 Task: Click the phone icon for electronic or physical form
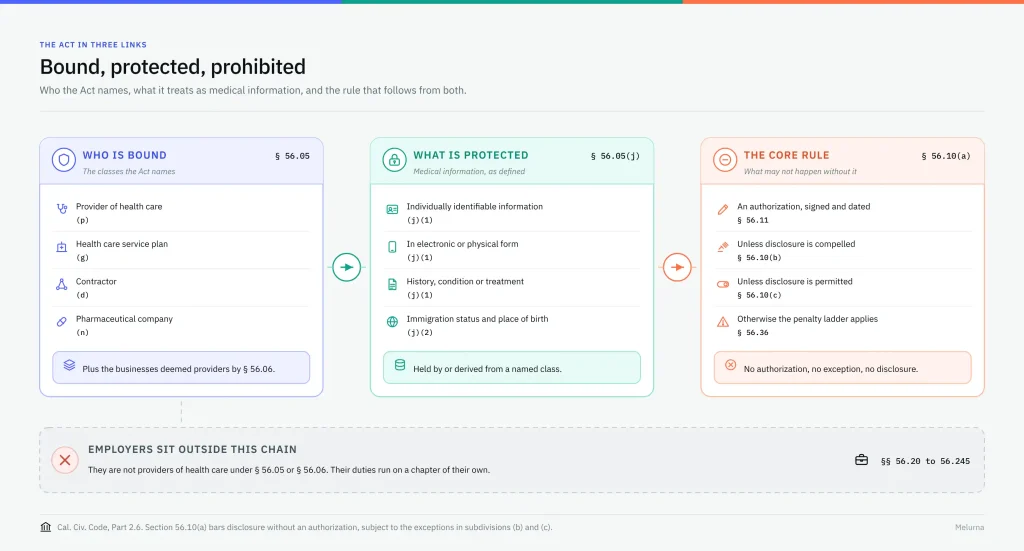pyautogui.click(x=392, y=247)
